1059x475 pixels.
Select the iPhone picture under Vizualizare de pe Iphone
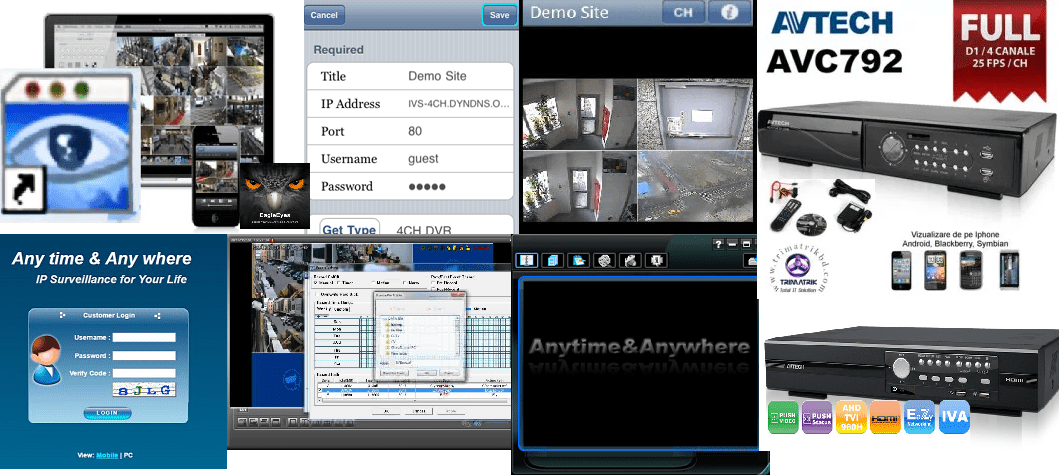[901, 270]
